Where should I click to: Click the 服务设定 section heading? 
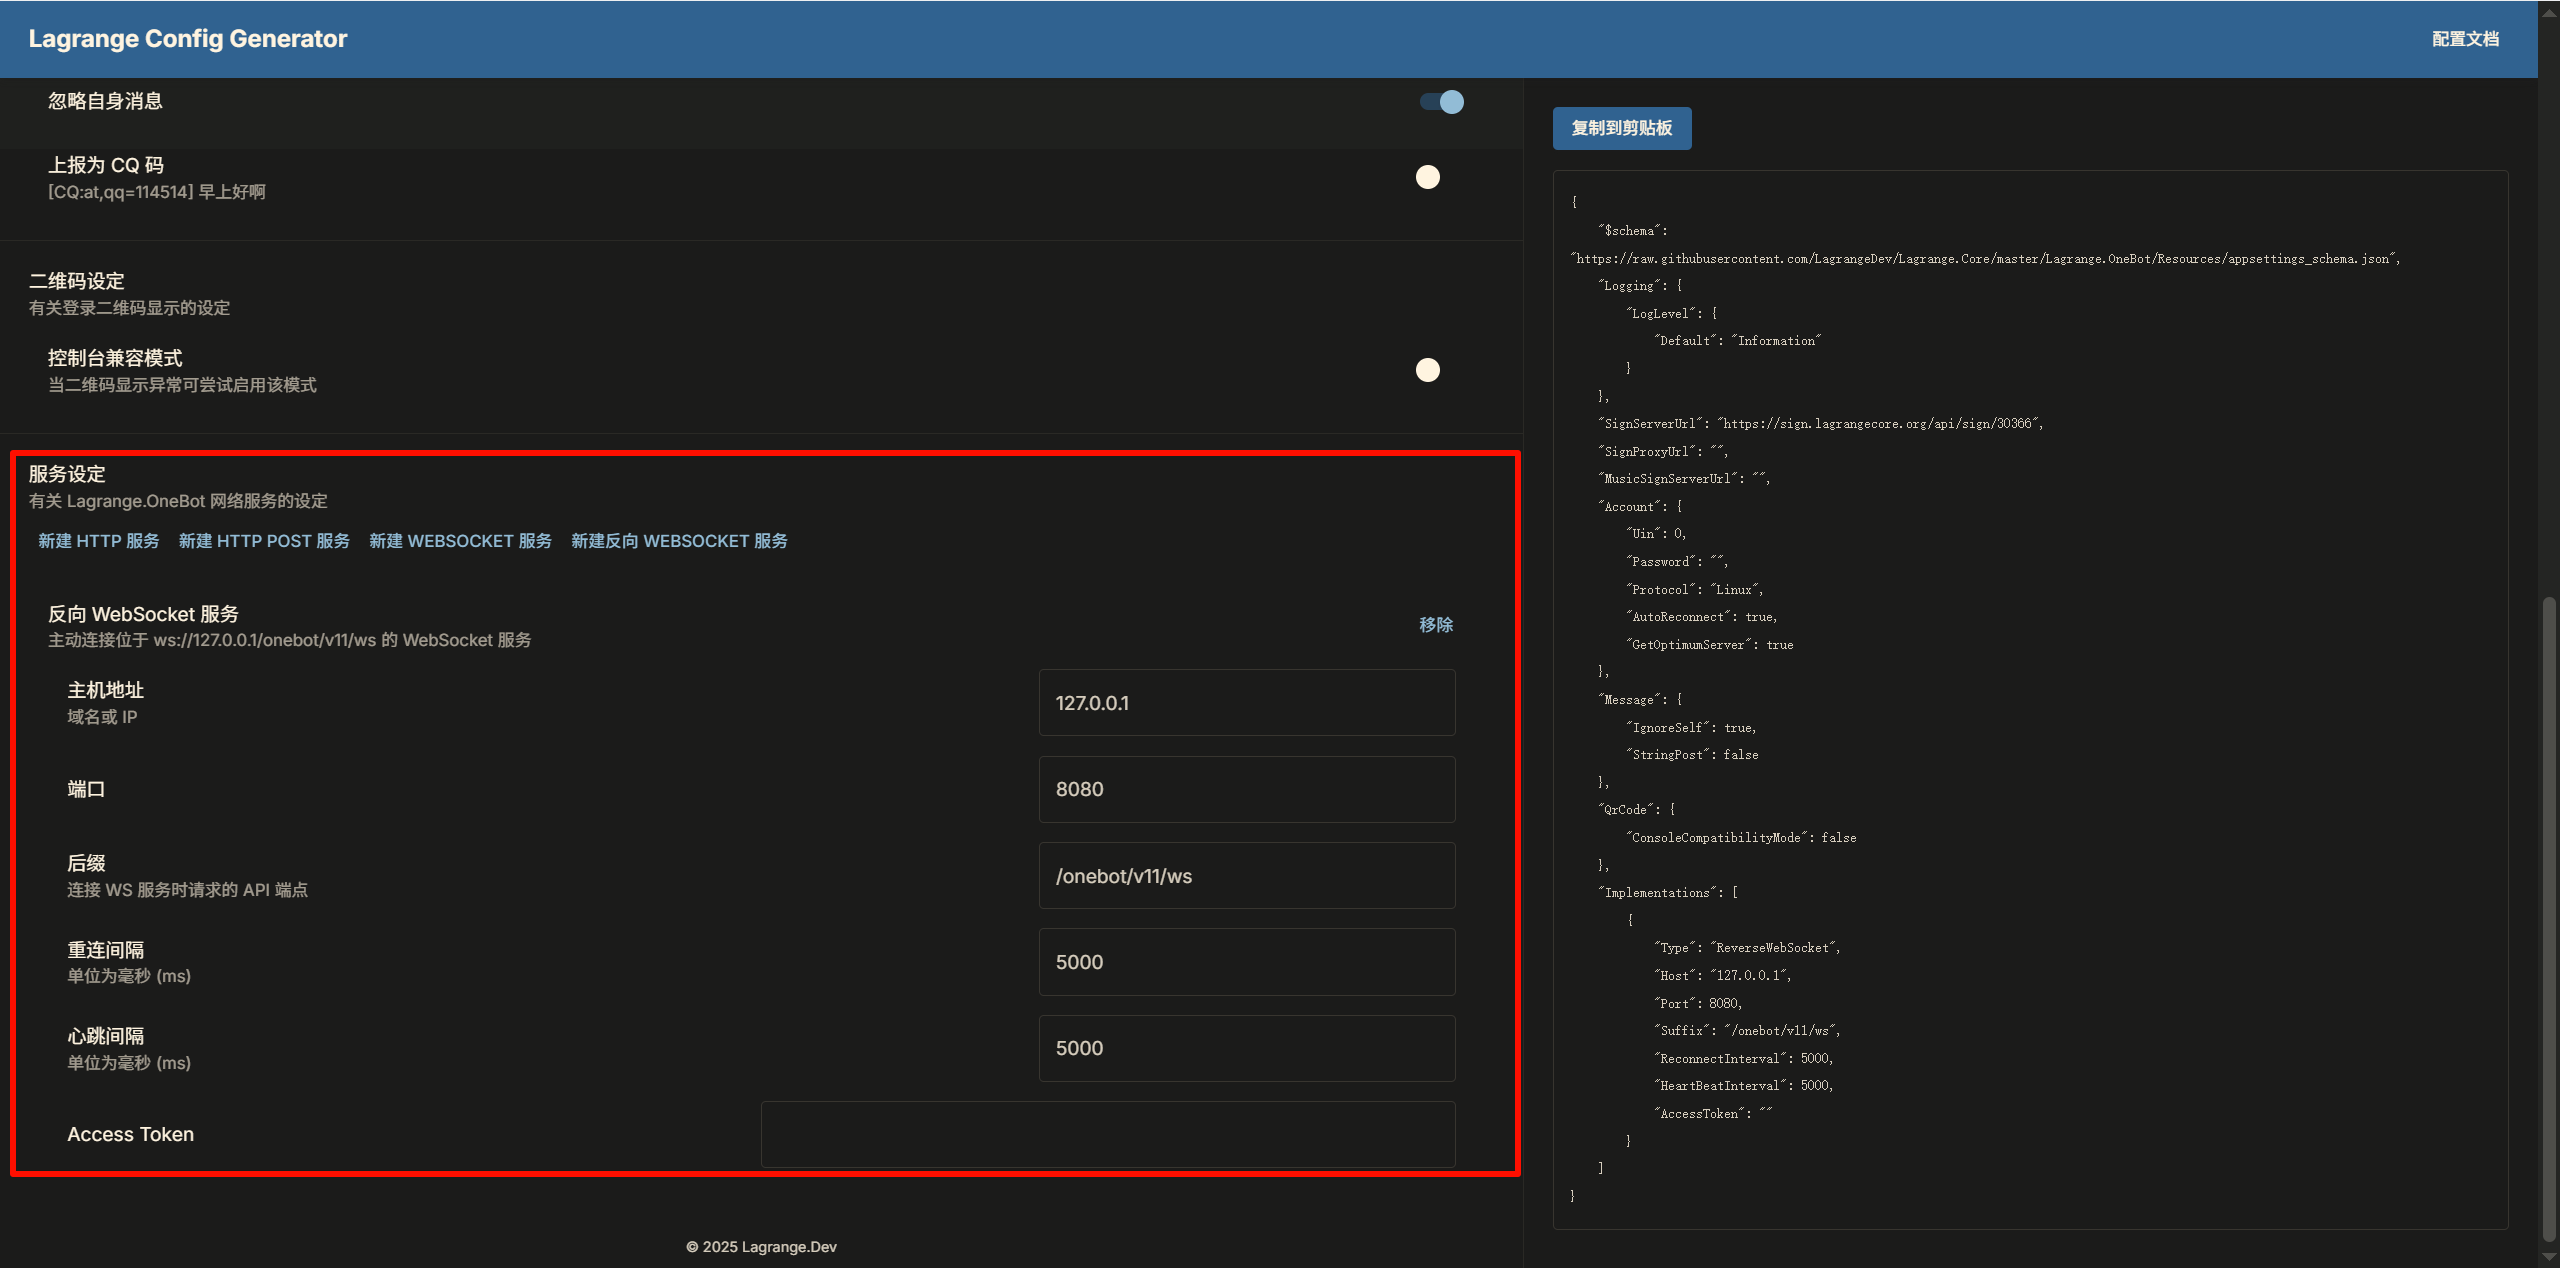[x=67, y=474]
